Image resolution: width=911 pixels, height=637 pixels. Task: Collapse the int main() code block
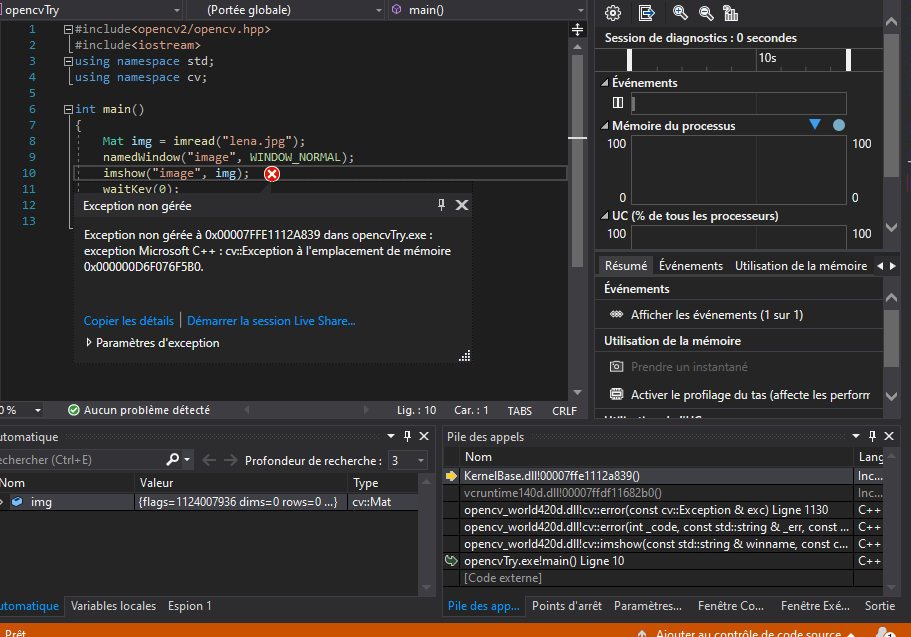(x=68, y=109)
